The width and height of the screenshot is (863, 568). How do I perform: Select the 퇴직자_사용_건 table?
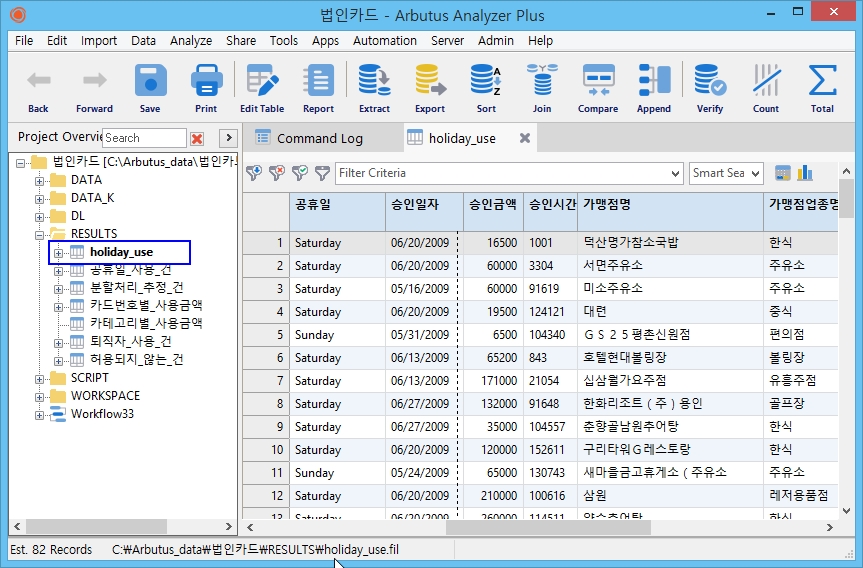coord(130,342)
